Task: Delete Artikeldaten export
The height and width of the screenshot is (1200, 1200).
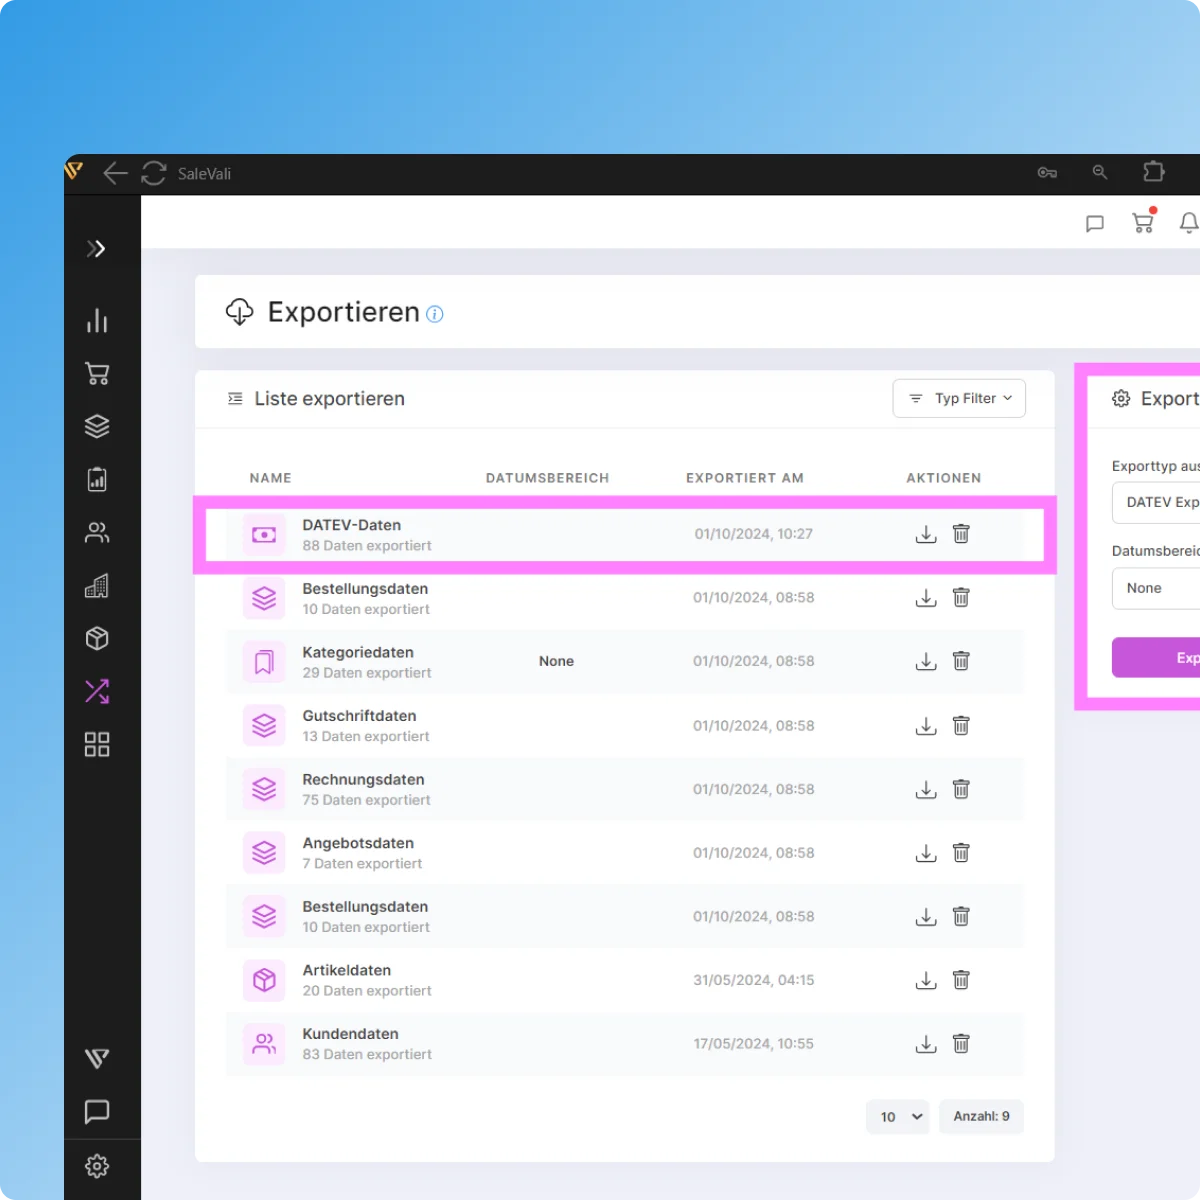Action: [x=961, y=980]
